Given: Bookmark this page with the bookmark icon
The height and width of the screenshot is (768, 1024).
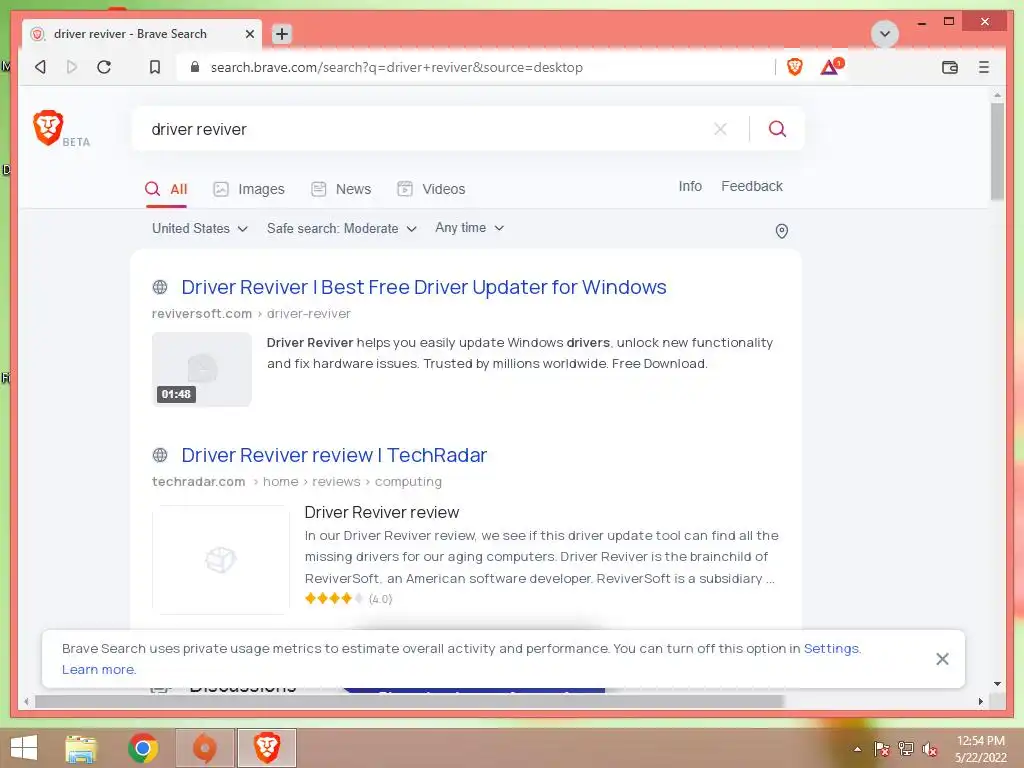Looking at the screenshot, I should click(155, 67).
